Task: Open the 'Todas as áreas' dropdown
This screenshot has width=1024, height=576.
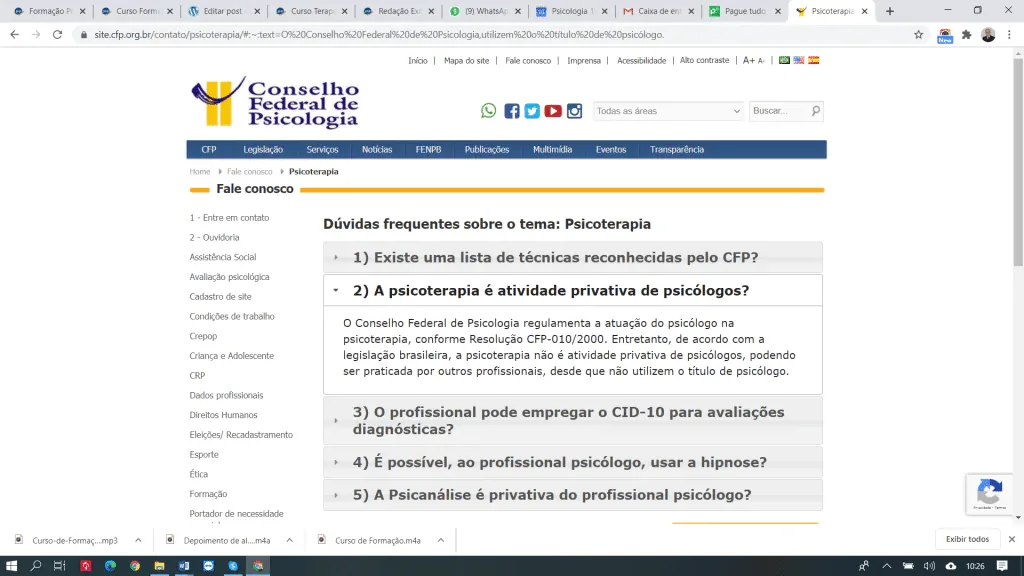Action: point(667,111)
